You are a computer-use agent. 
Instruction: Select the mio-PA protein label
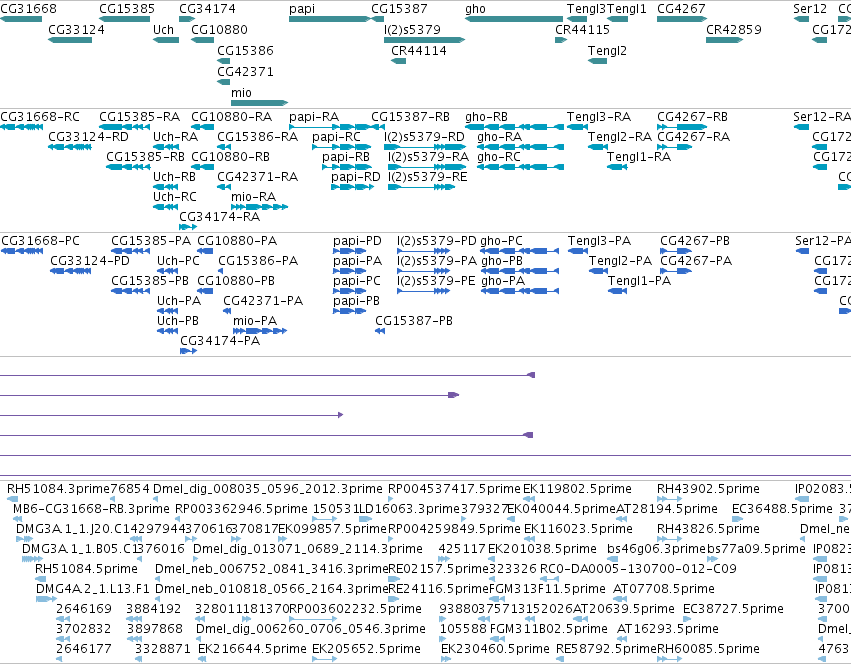(255, 321)
